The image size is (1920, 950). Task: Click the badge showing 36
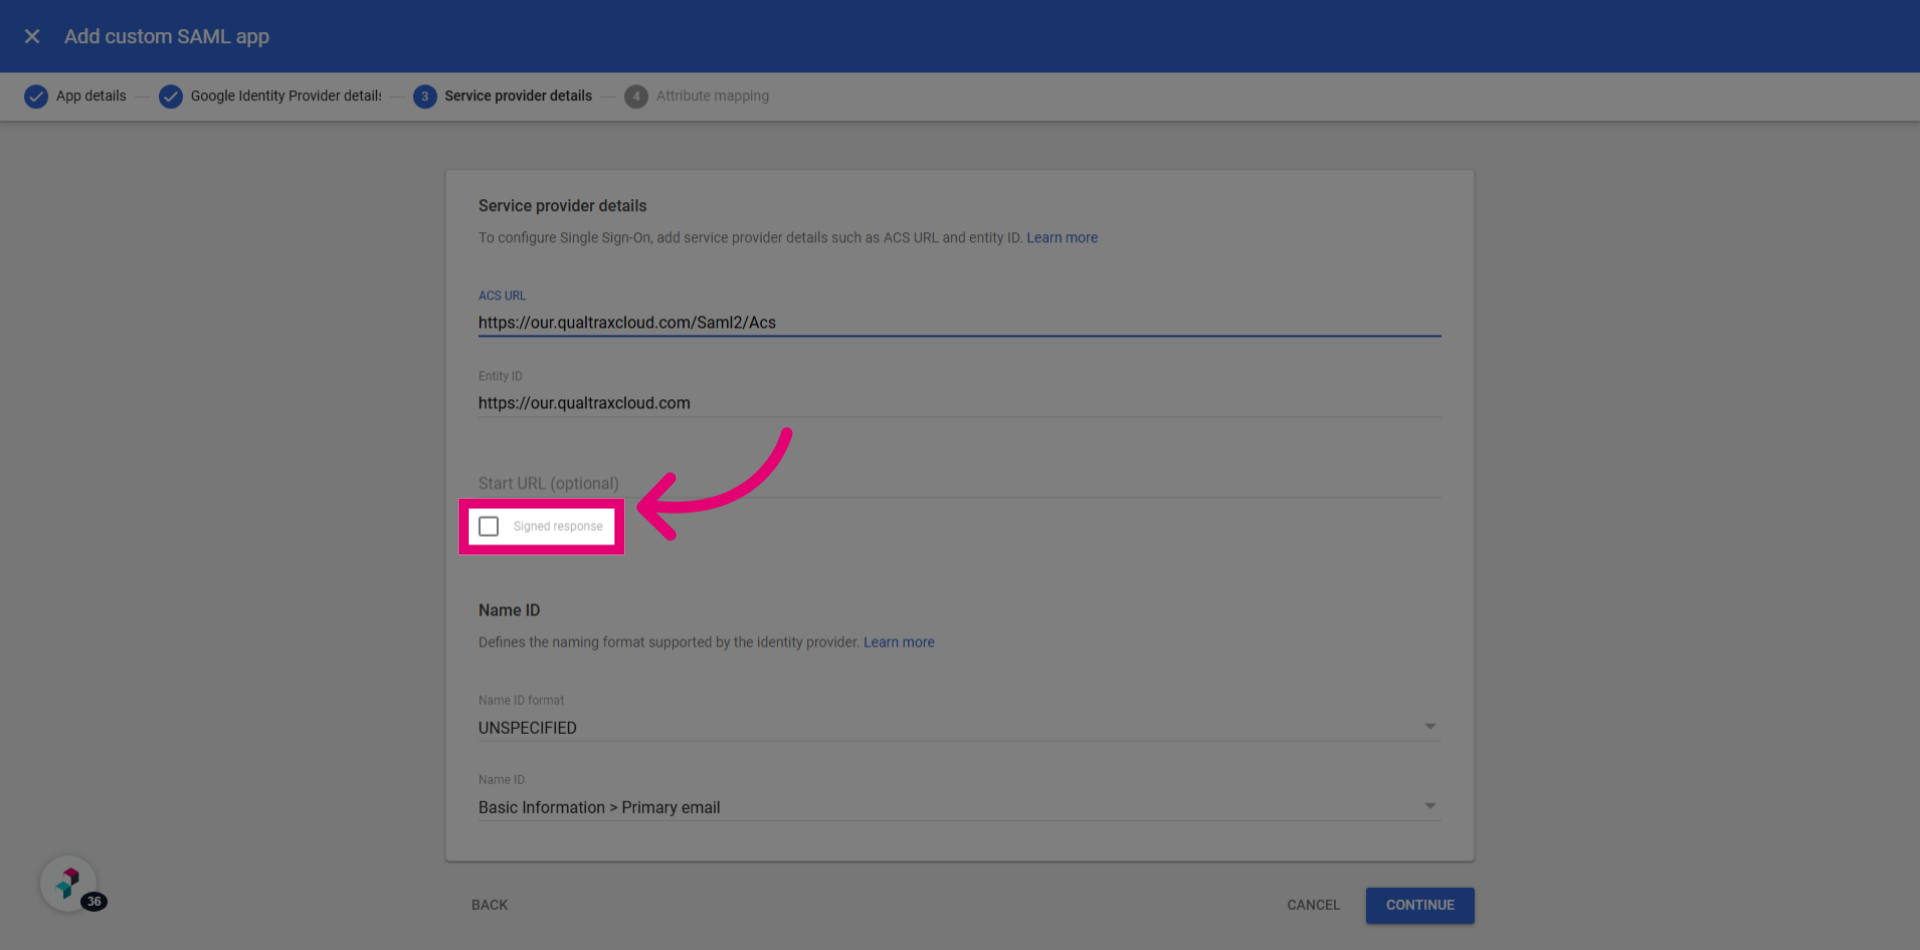click(94, 901)
